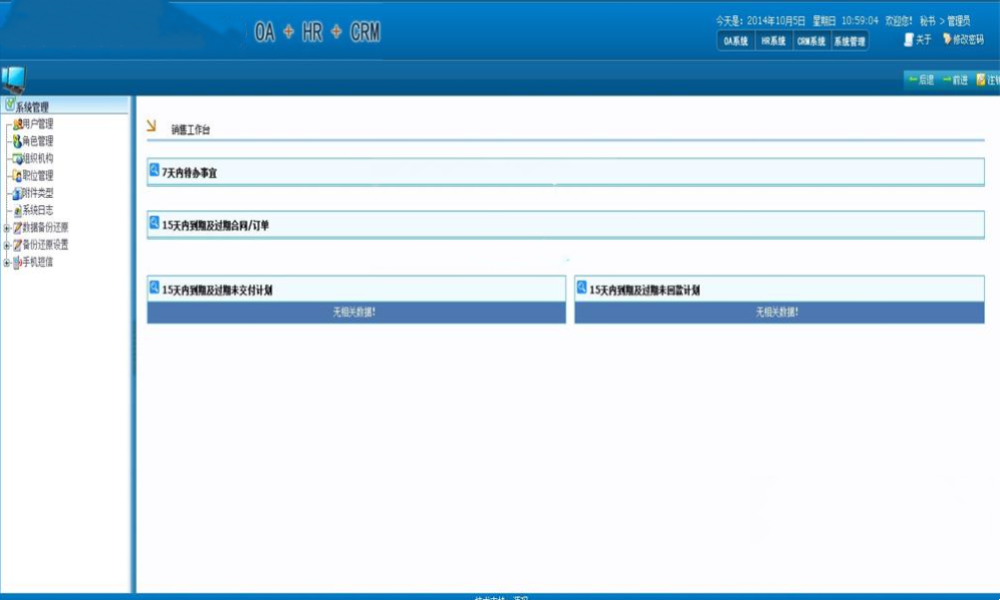The image size is (1000, 600).
Task: Click 无相关数据! under the 未交付计划 panel
Action: pyautogui.click(x=354, y=312)
